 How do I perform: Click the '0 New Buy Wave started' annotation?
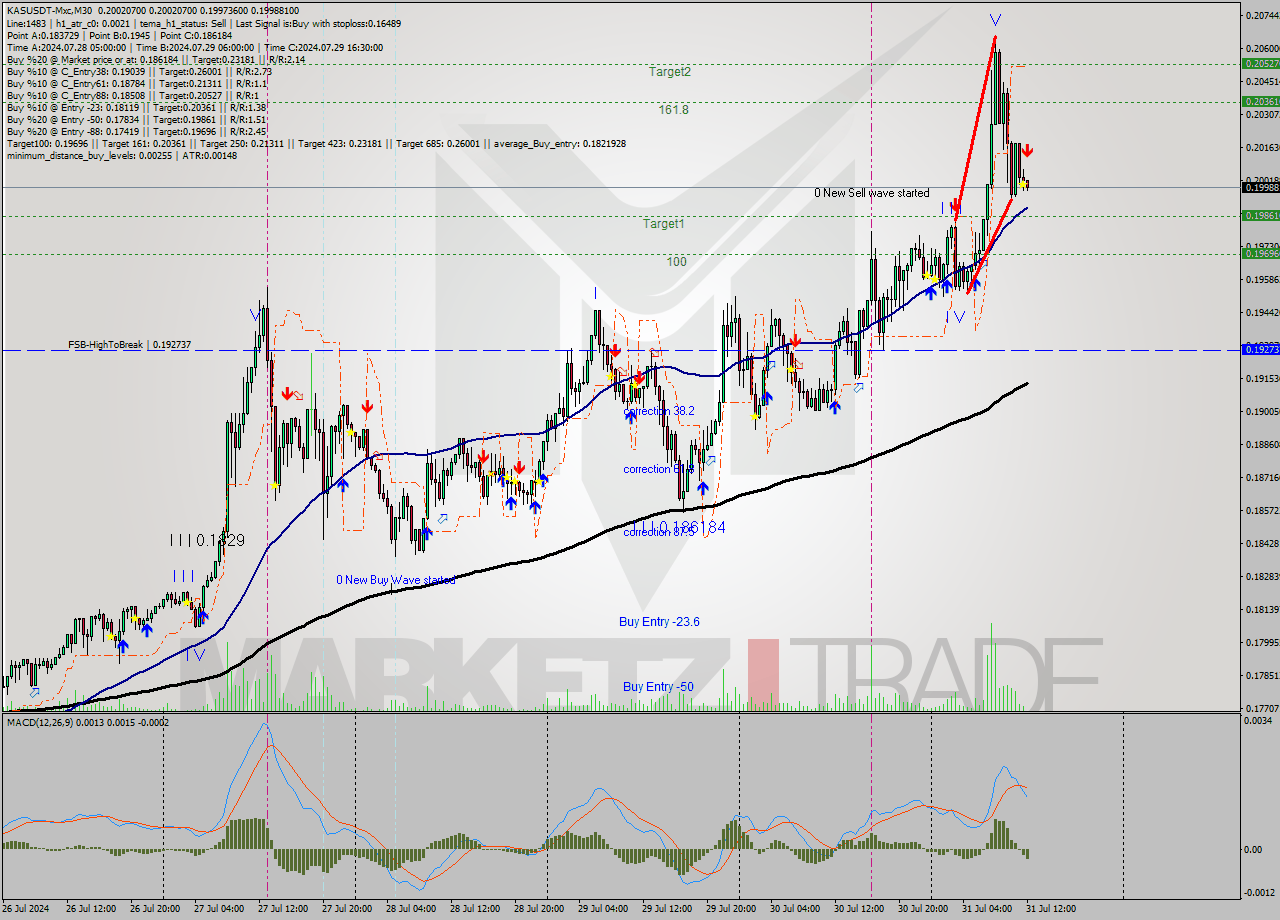[x=396, y=580]
